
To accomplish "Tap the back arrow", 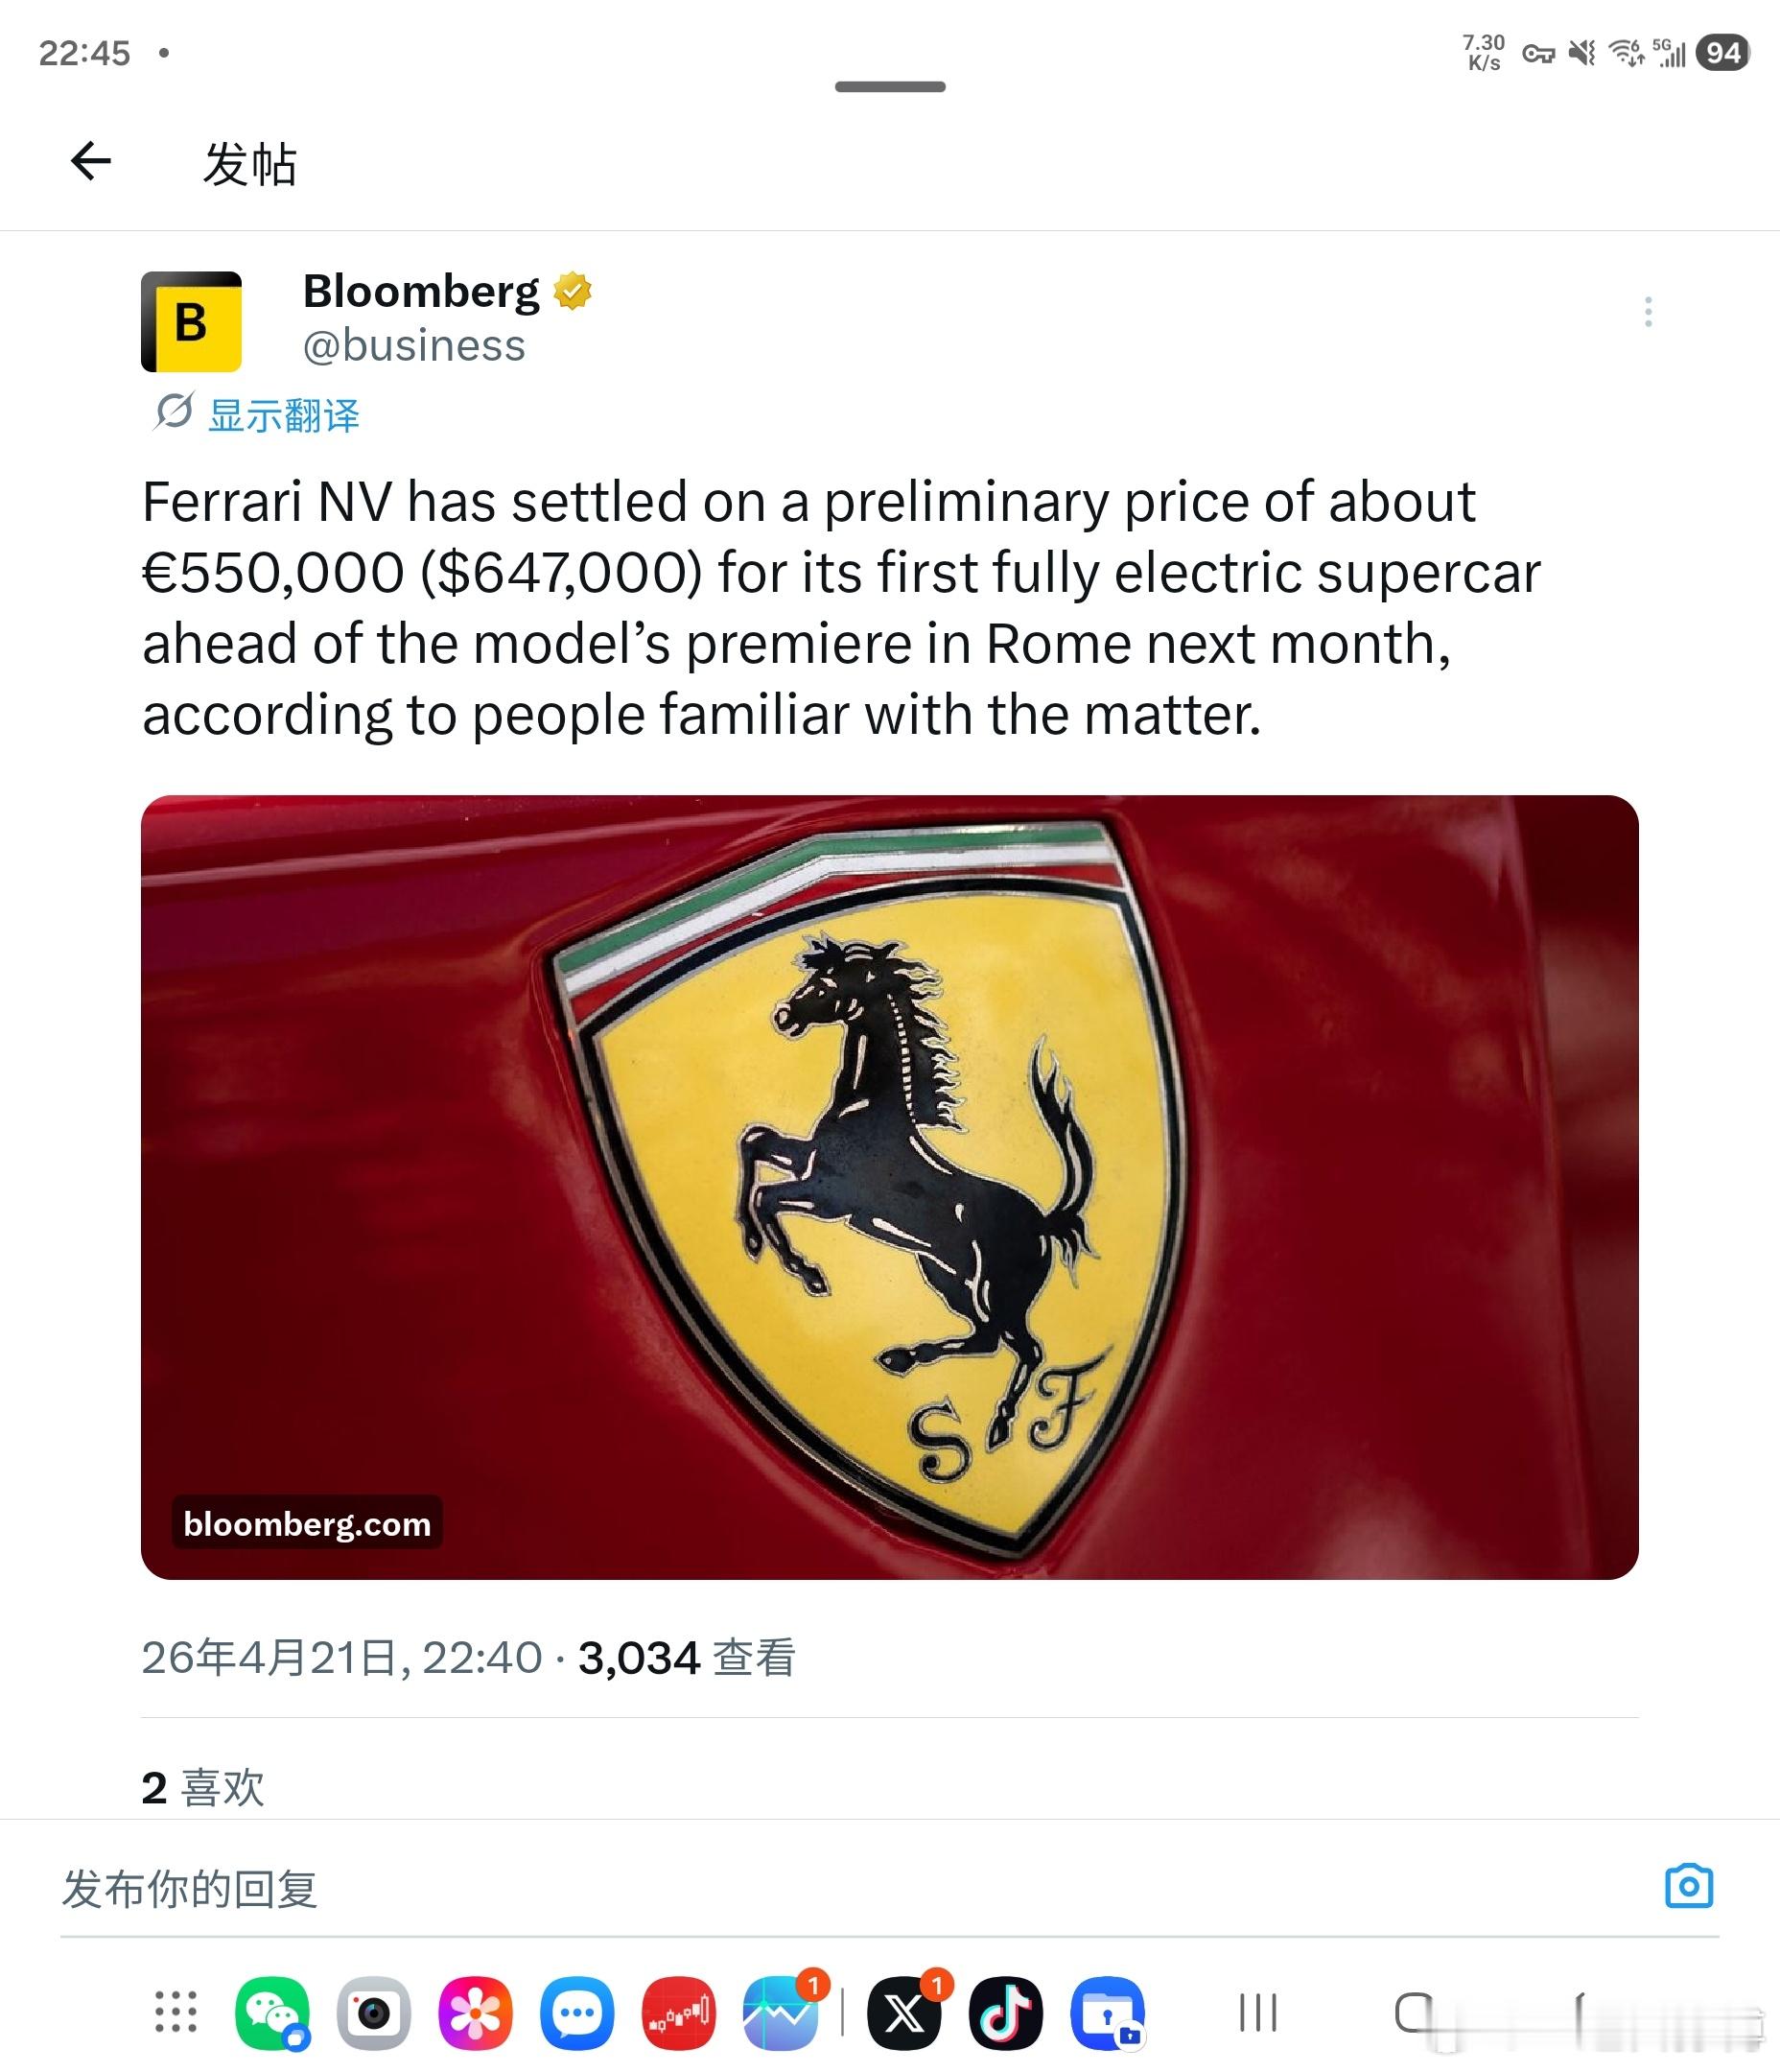I will coord(91,161).
